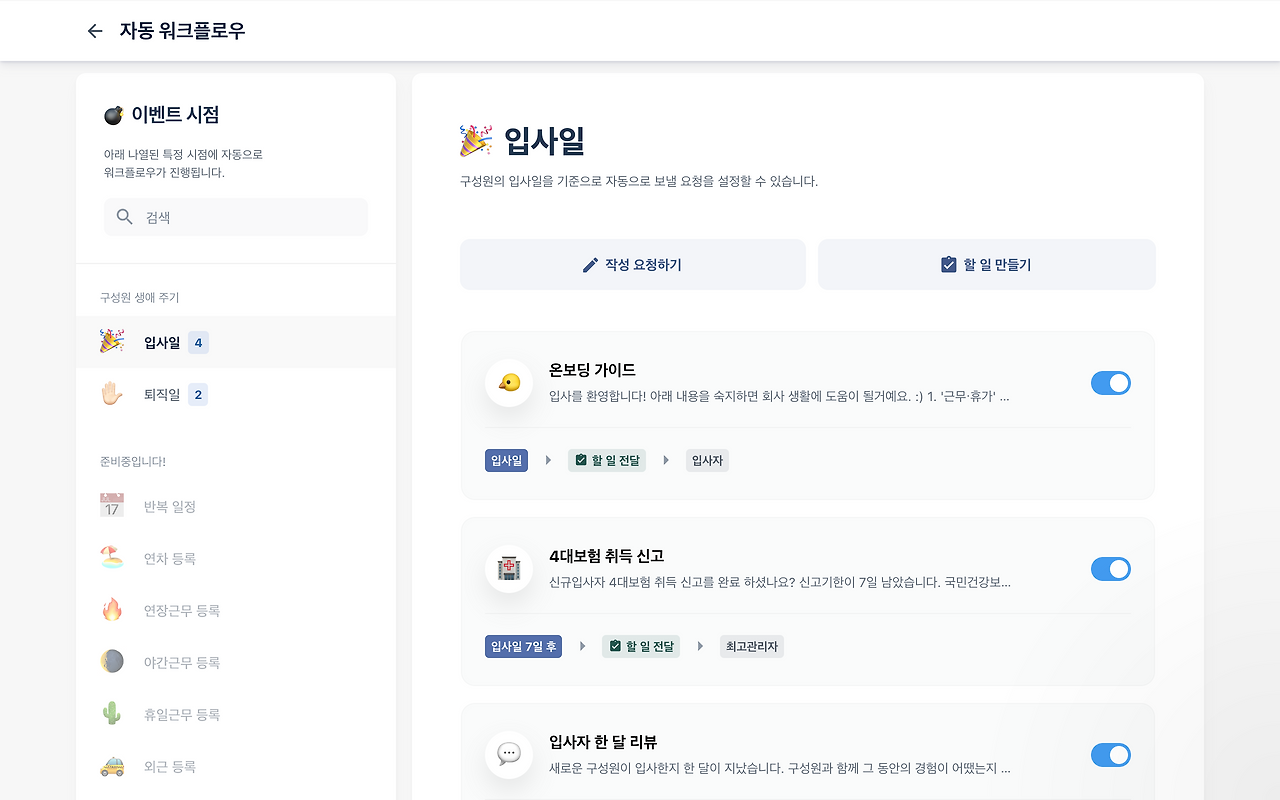
Task: Click the beach umbrella icon for 연차 등록
Action: [112, 558]
